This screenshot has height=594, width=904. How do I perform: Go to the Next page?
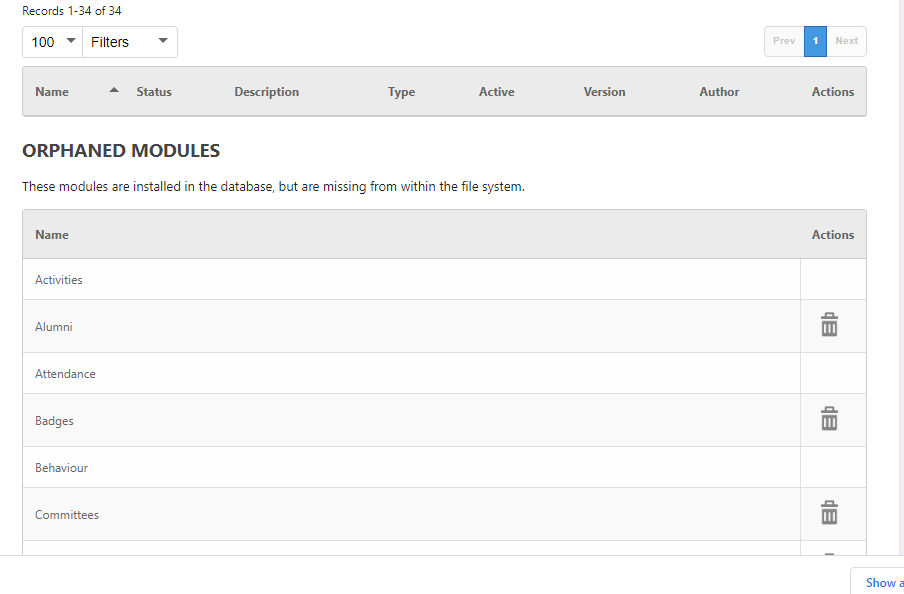click(x=846, y=41)
